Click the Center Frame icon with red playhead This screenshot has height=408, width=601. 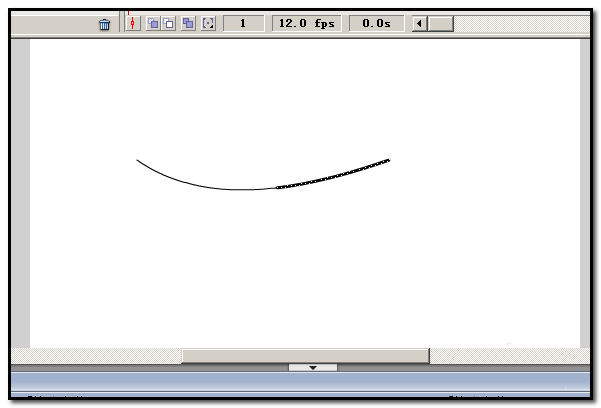coord(133,23)
